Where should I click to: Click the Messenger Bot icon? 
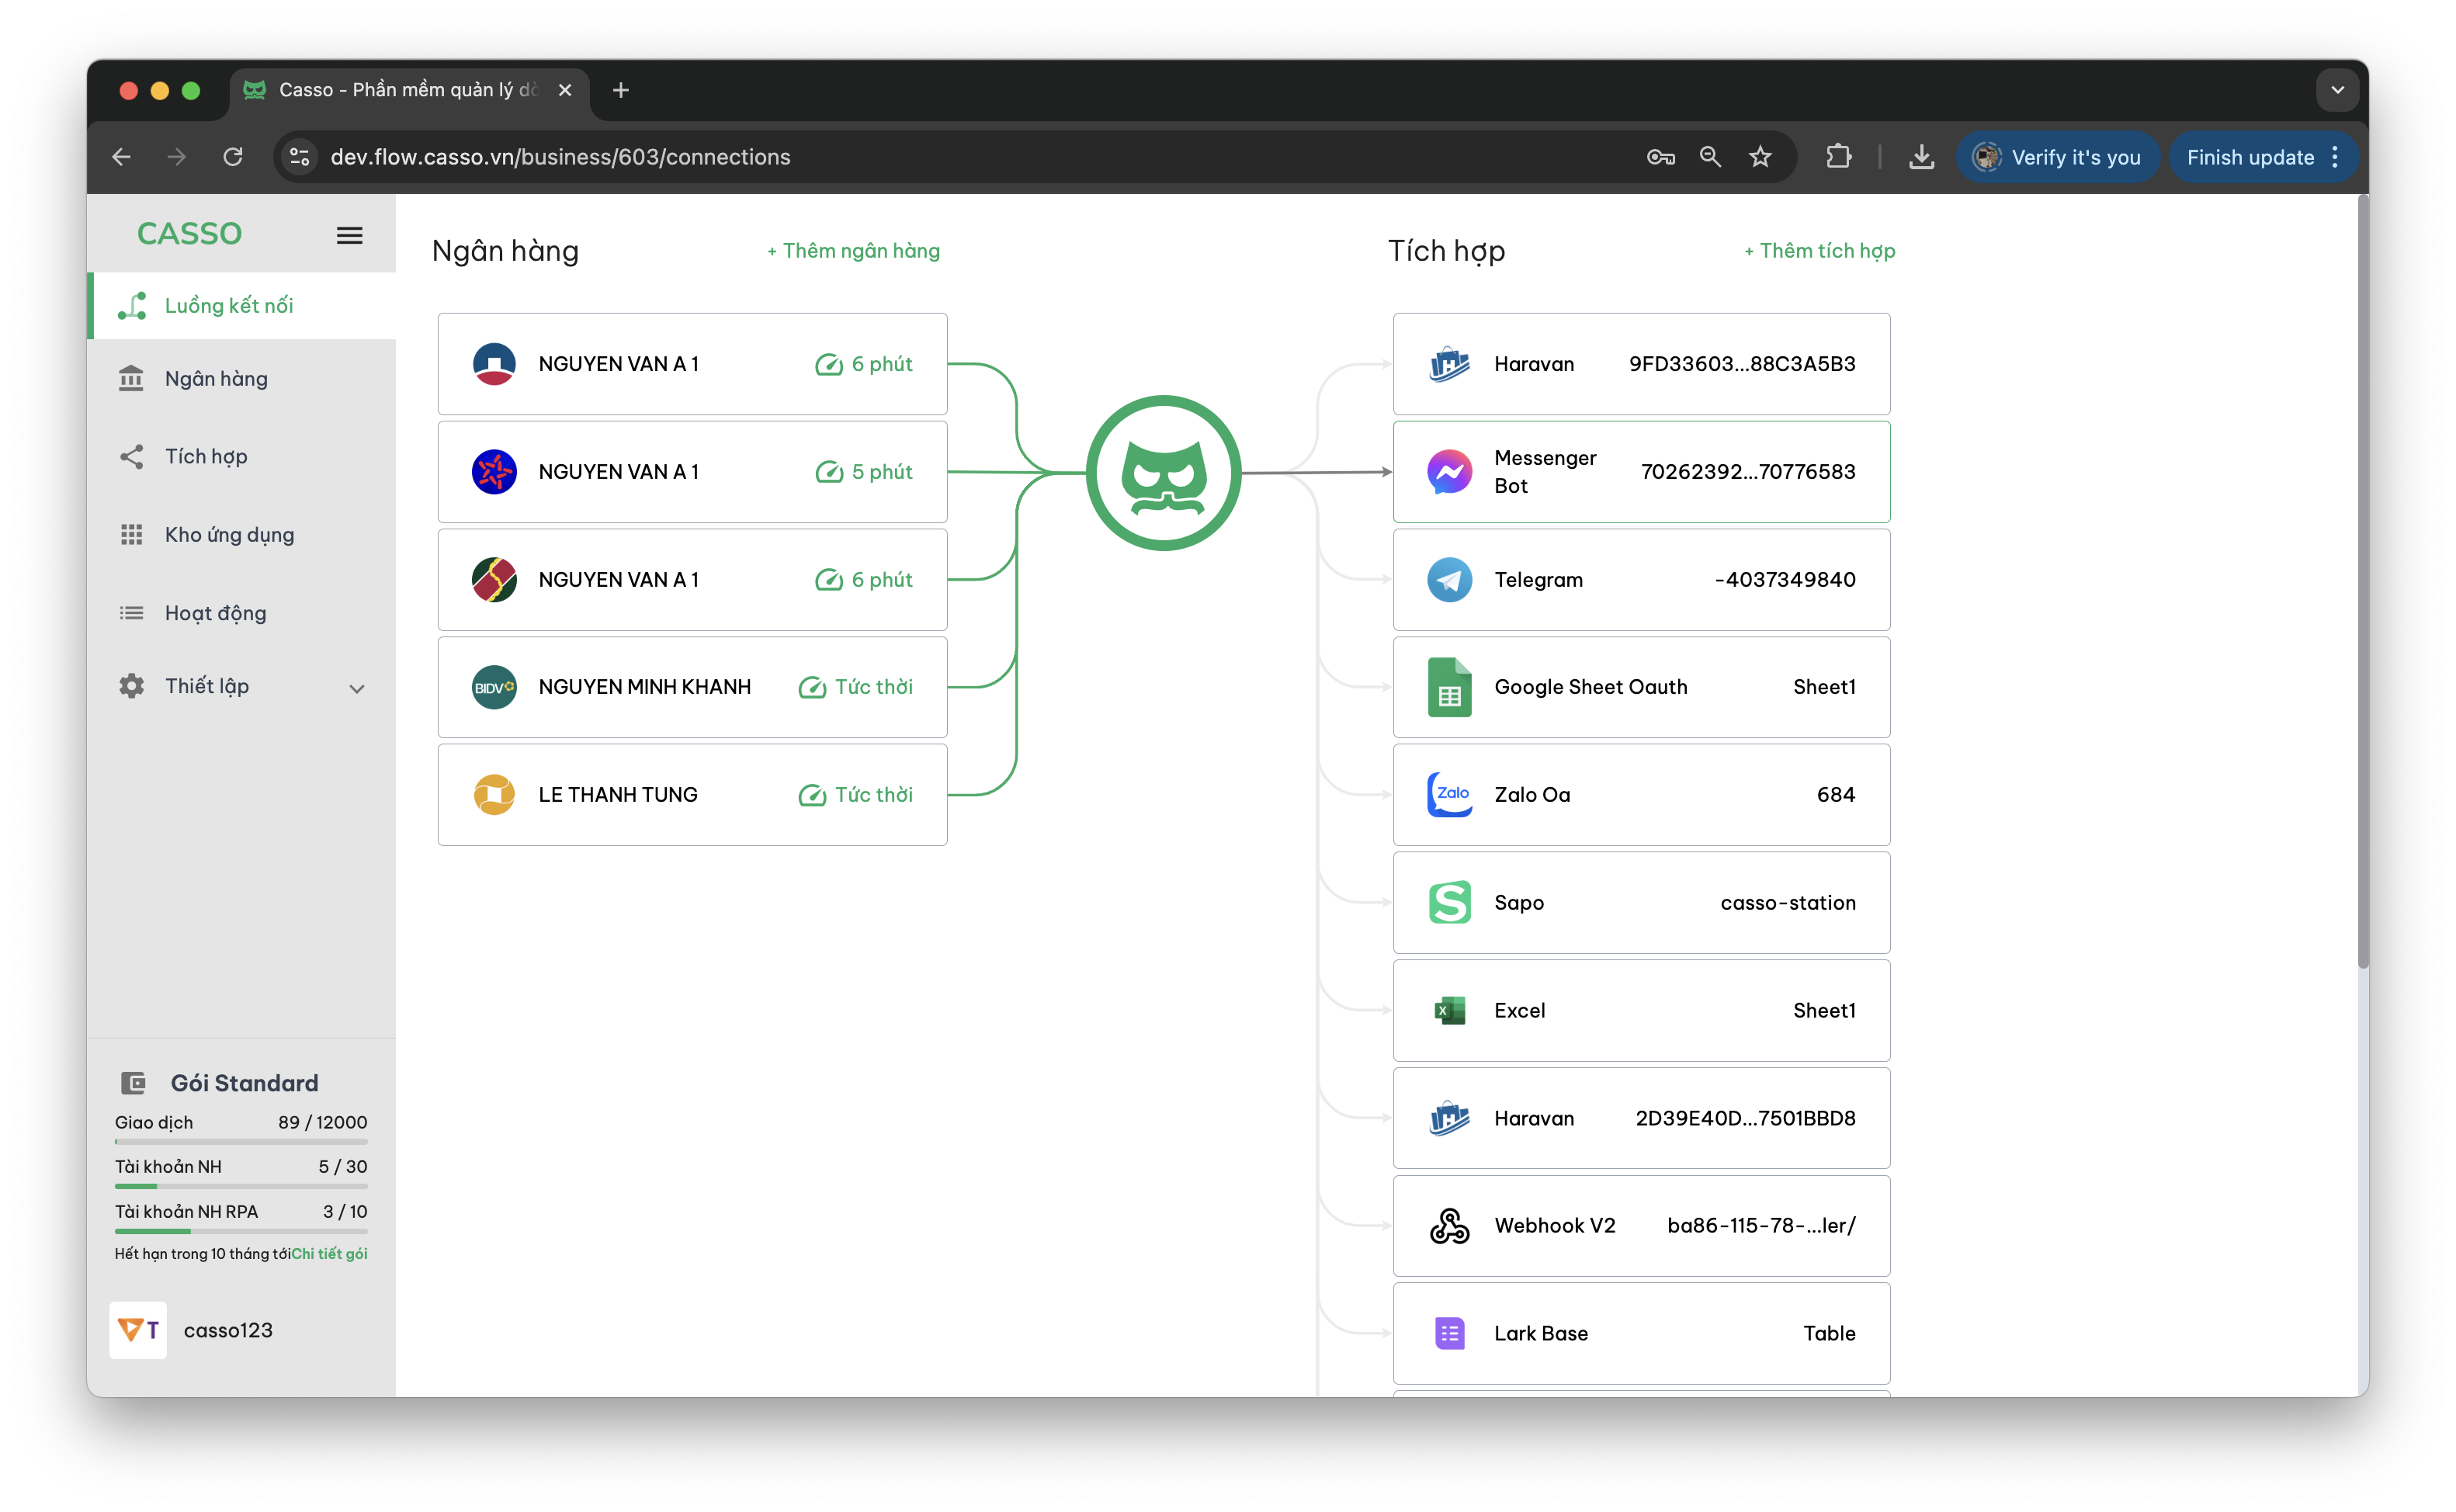(1449, 472)
